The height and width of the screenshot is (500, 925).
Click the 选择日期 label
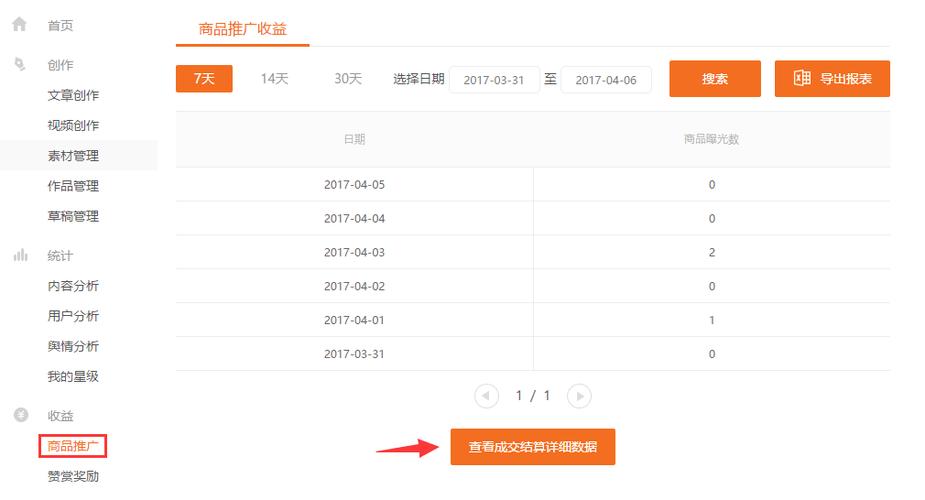[419, 79]
